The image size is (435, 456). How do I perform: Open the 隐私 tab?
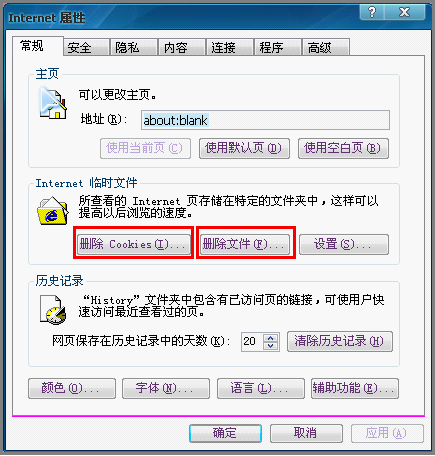click(x=134, y=47)
